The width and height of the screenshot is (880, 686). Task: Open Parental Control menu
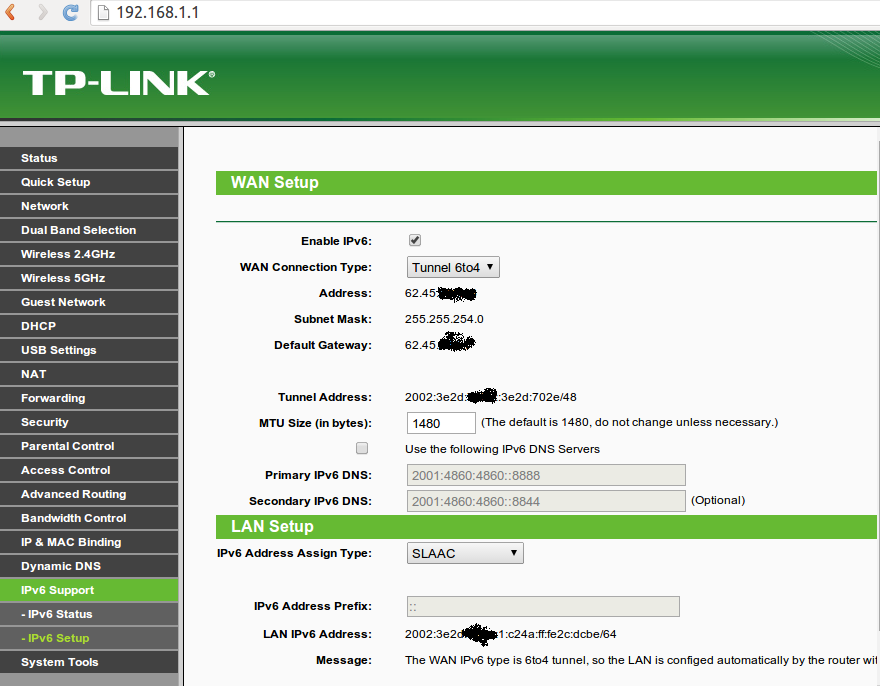(x=89, y=446)
